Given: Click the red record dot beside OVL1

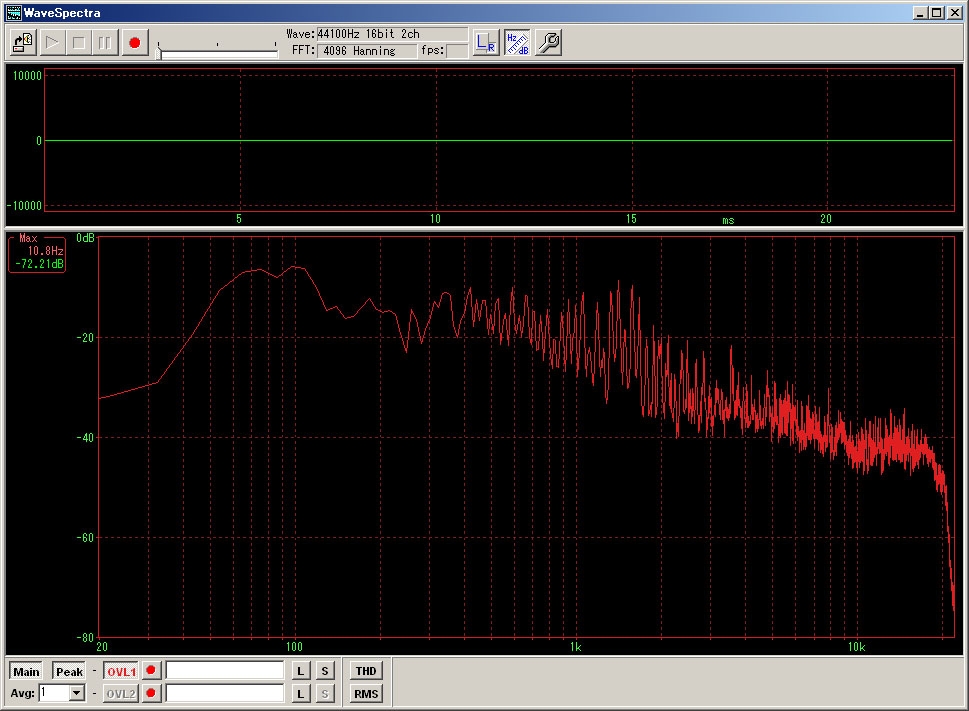Looking at the screenshot, I should coord(151,671).
